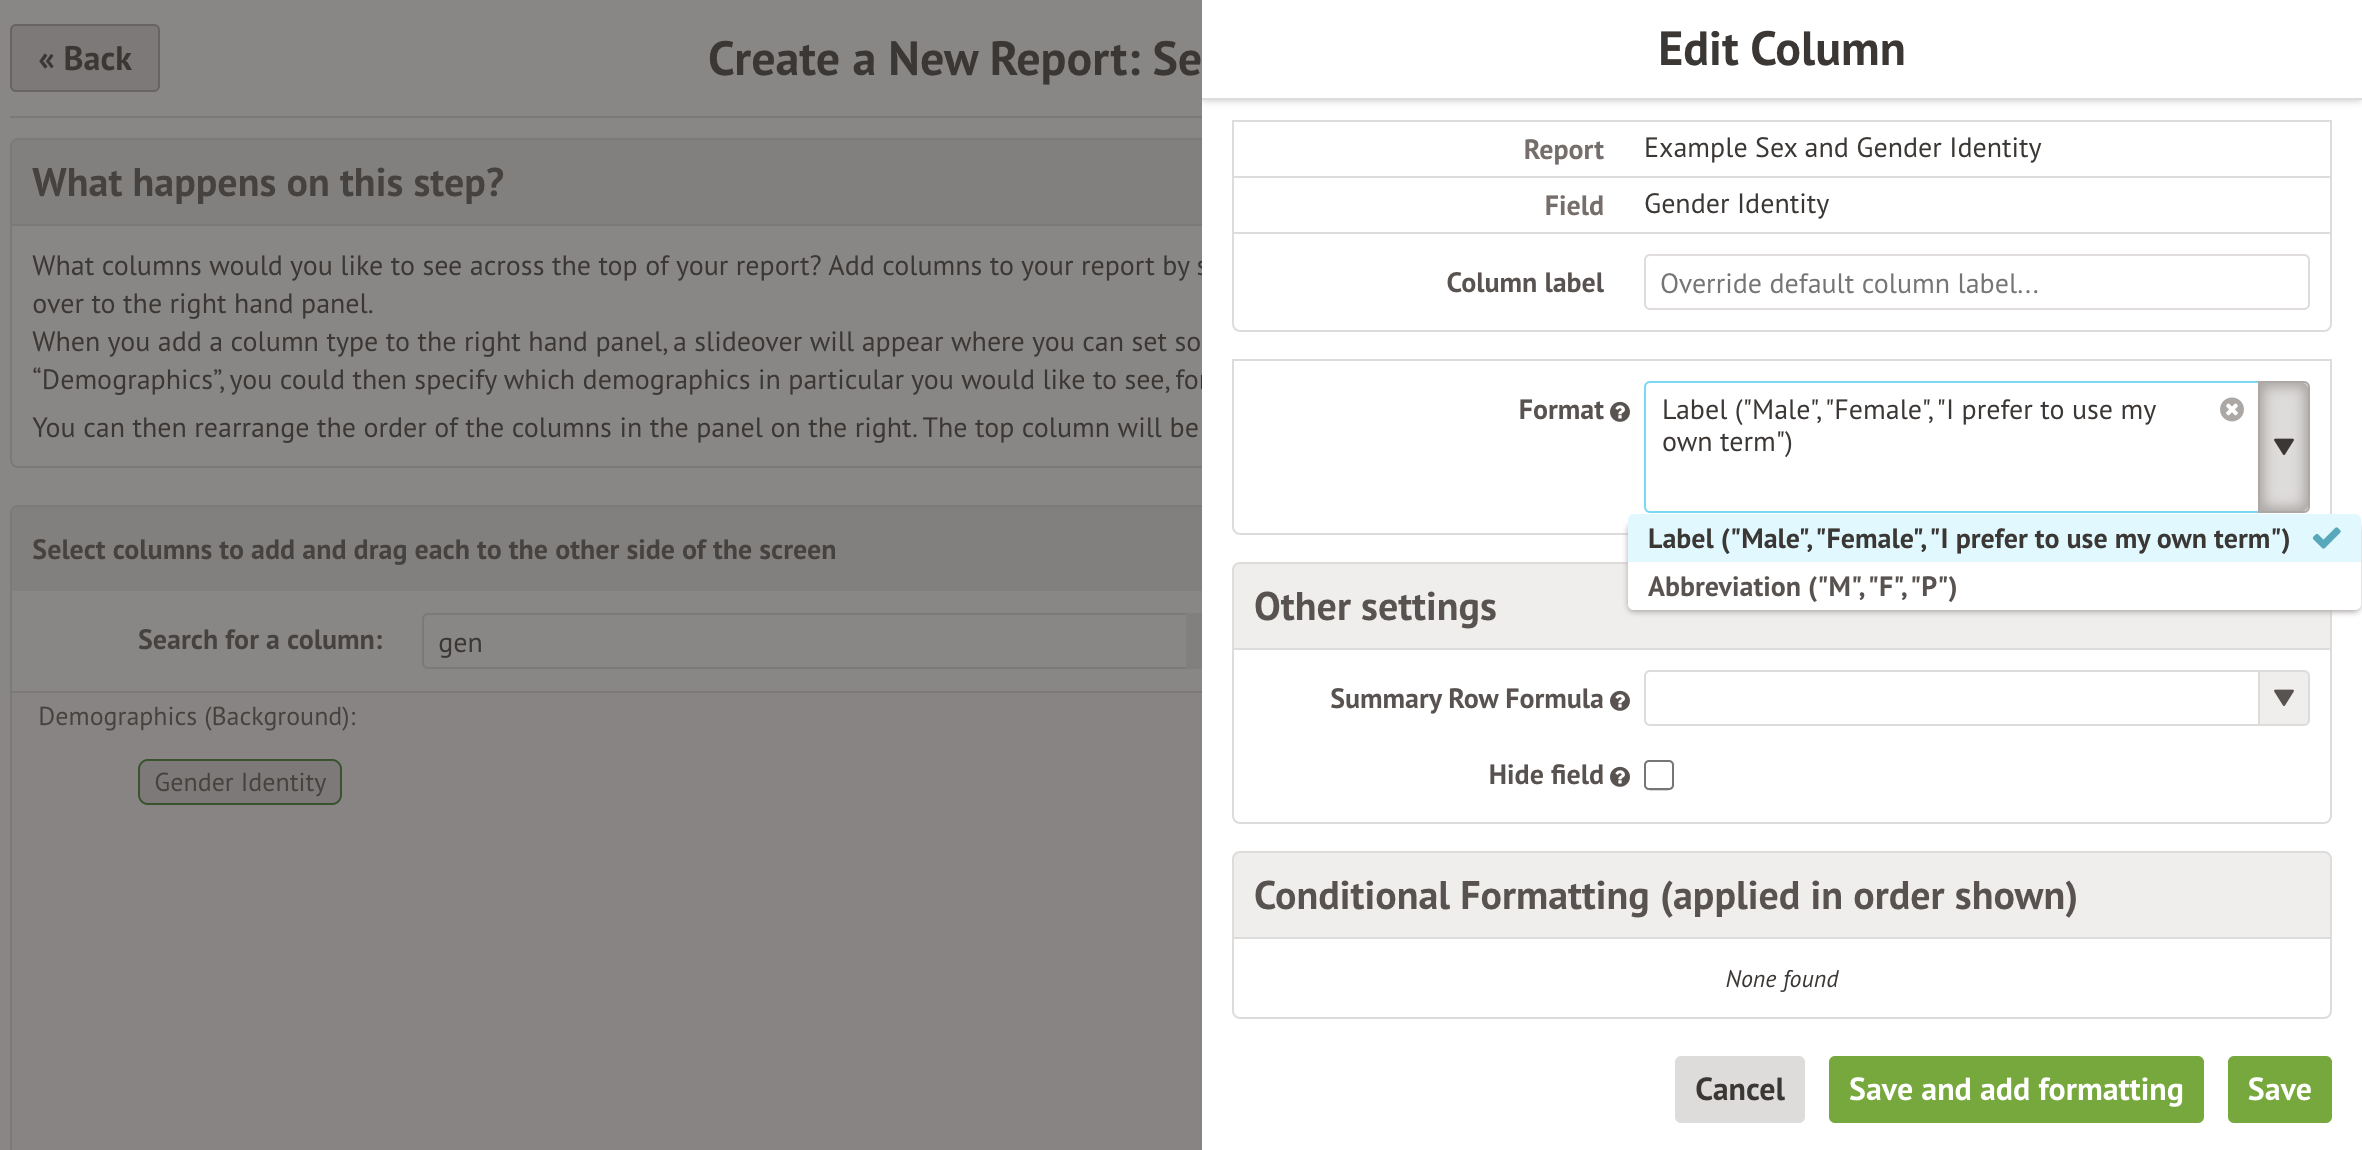This screenshot has height=1150, width=2362.
Task: Go back with the Back button
Action: coord(85,59)
